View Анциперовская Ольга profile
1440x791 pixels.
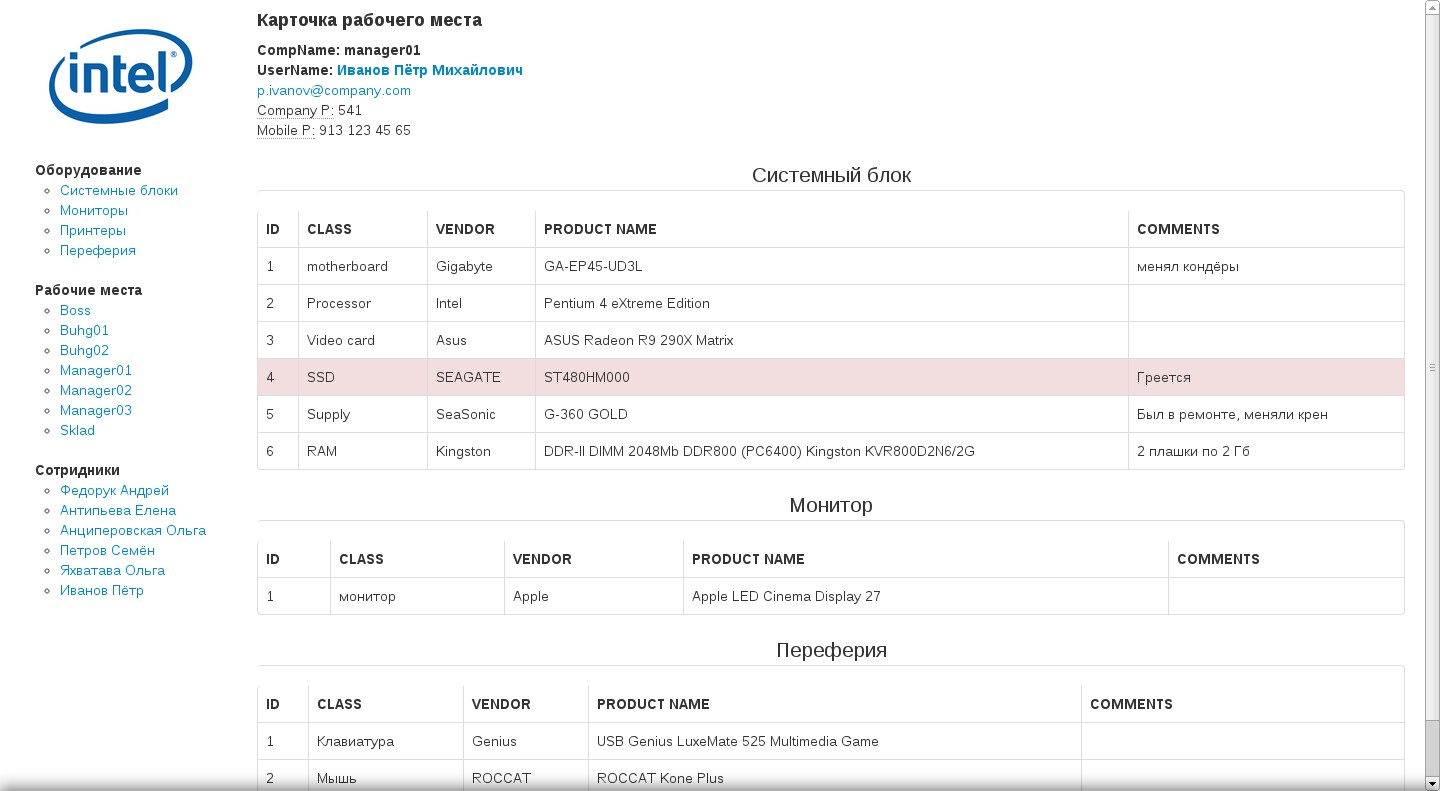132,530
